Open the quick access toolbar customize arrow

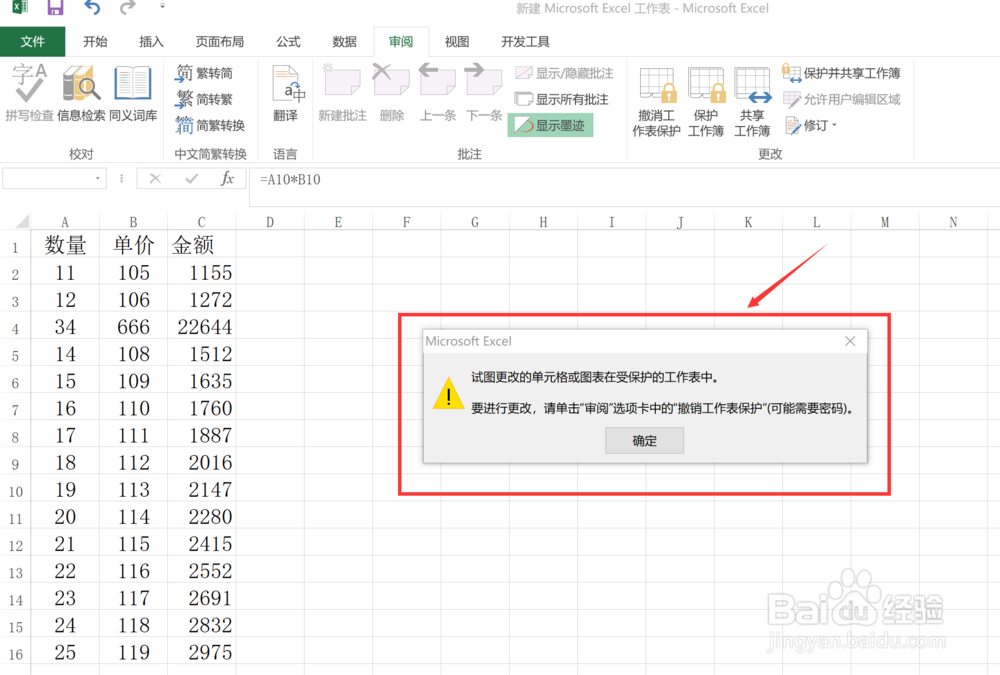pyautogui.click(x=162, y=6)
